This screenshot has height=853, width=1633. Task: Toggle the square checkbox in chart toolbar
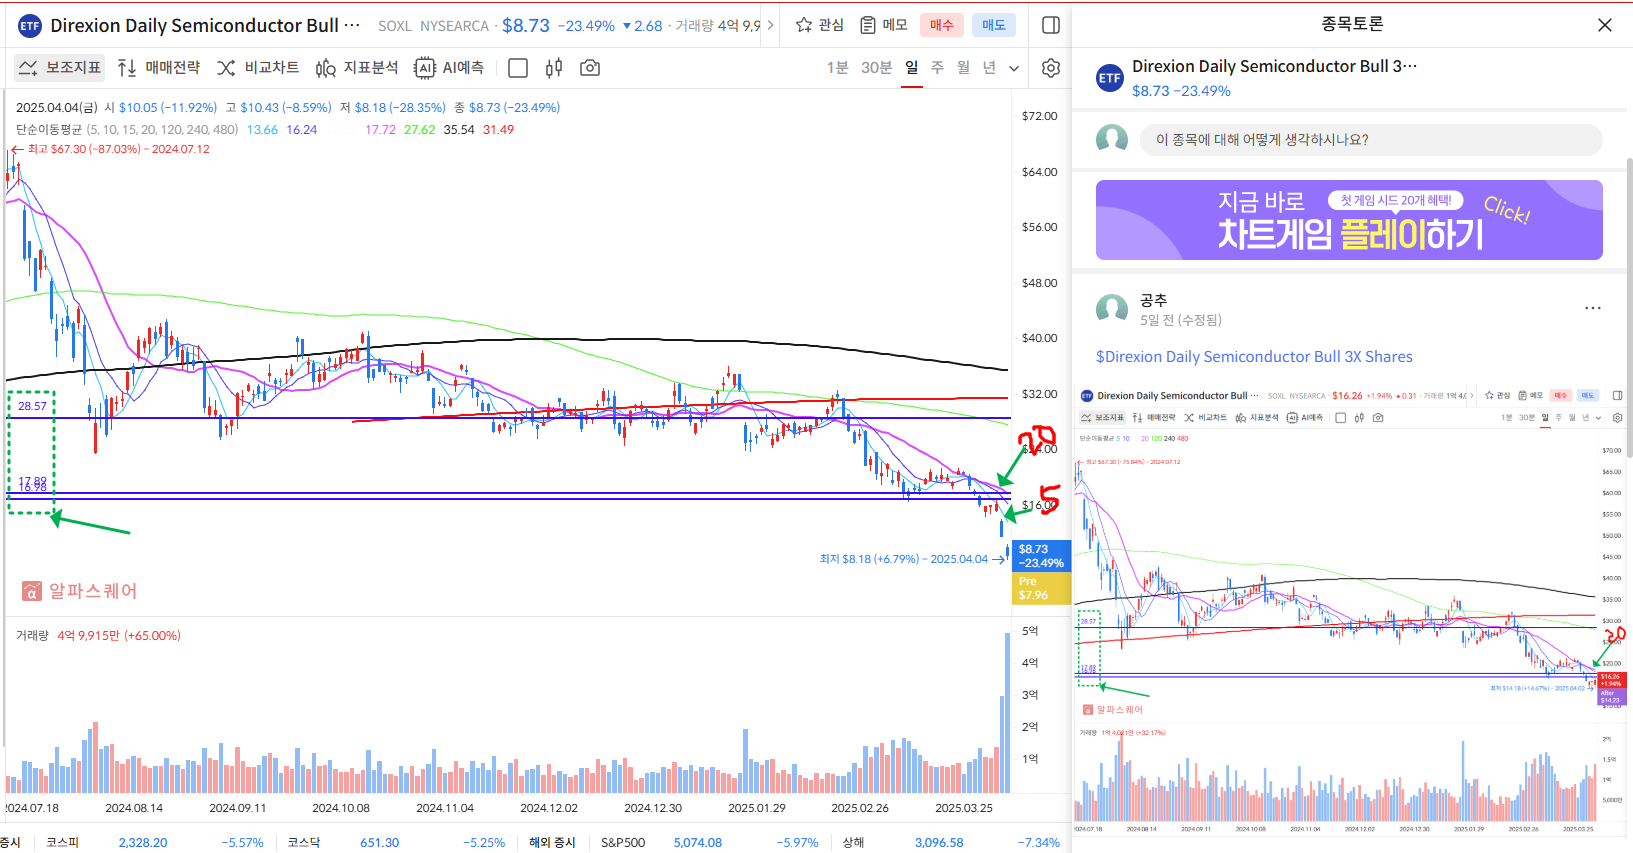(518, 68)
